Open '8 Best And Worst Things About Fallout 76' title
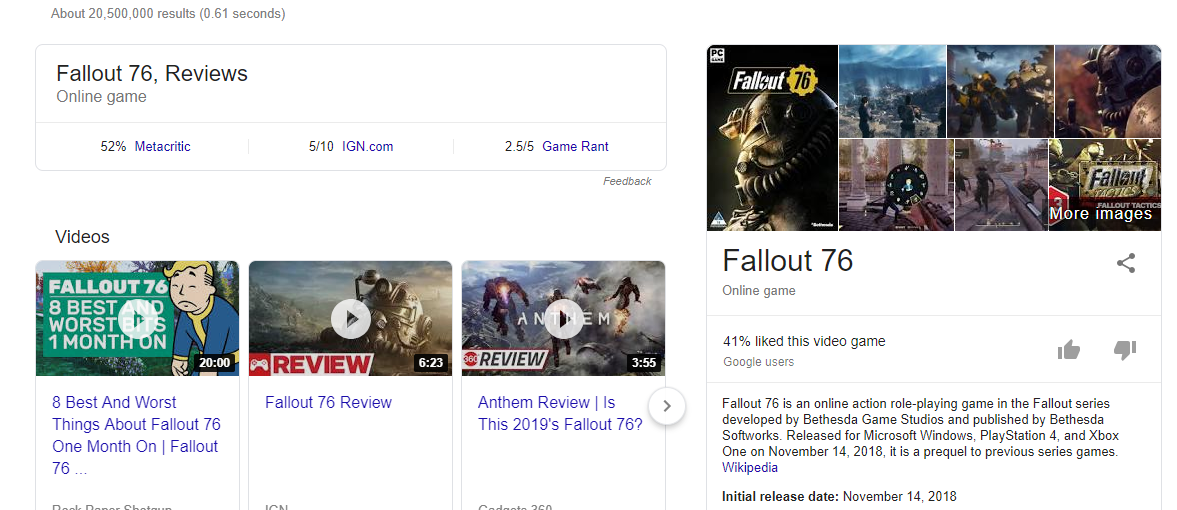Screen dimensions: 1177x510 pyautogui.click(x=136, y=436)
